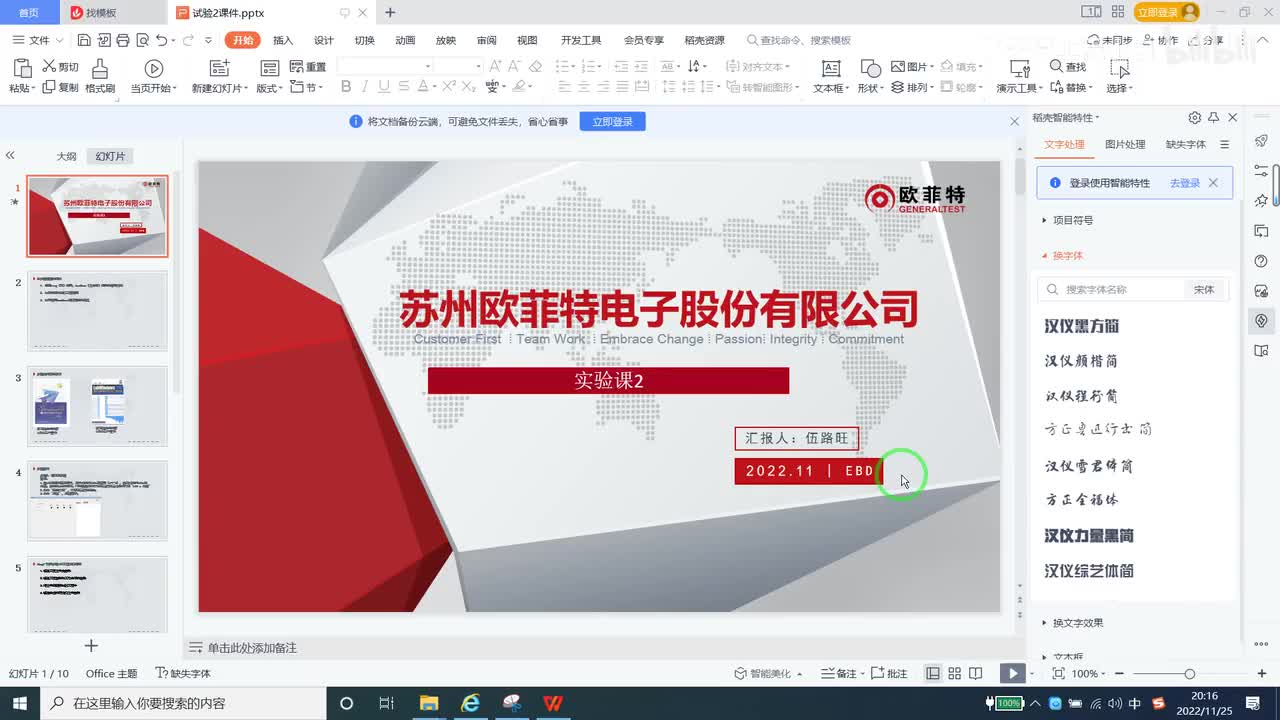This screenshot has width=1280, height=720.
Task: Toggle Subscript X₂ formatting
Action: 469,87
